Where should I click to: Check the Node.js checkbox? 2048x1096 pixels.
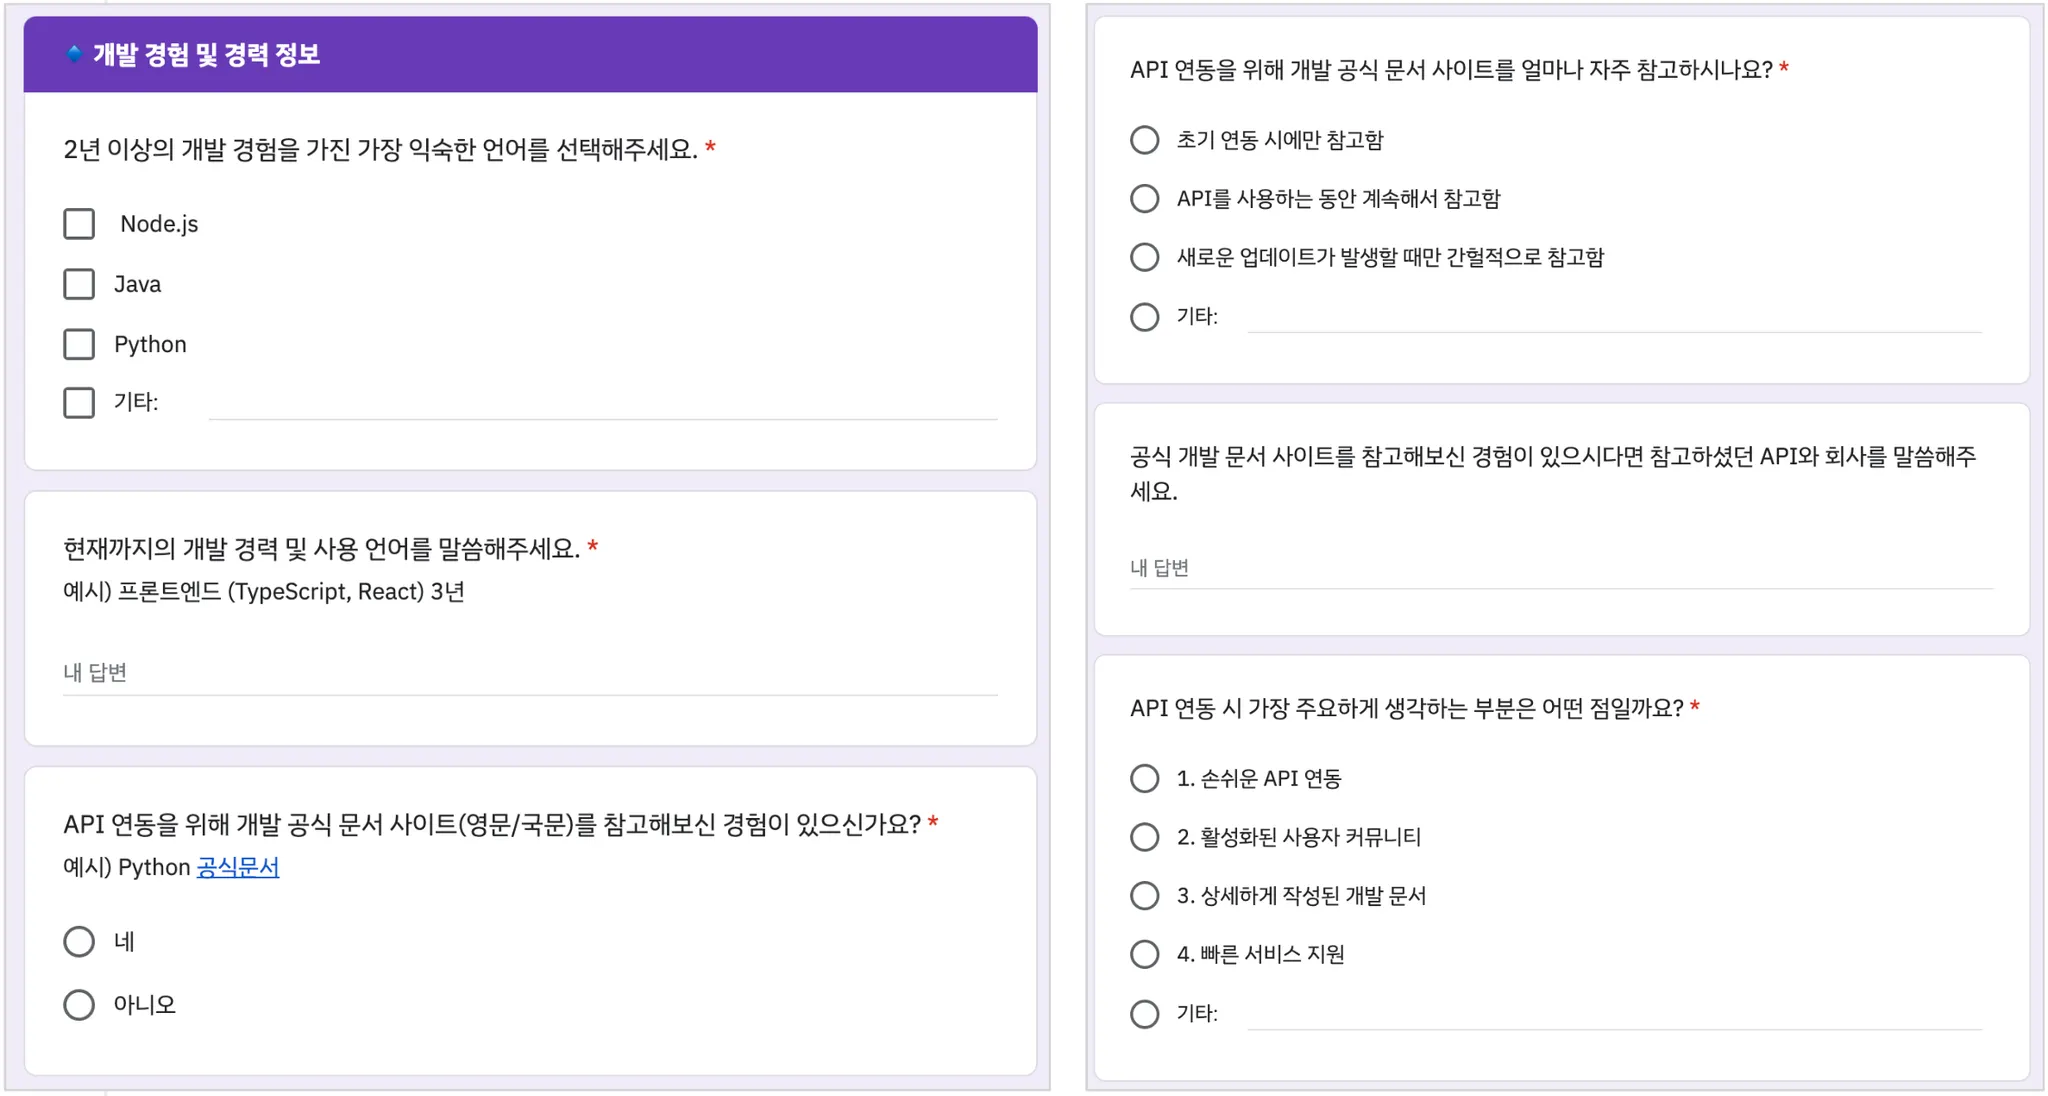coord(79,224)
